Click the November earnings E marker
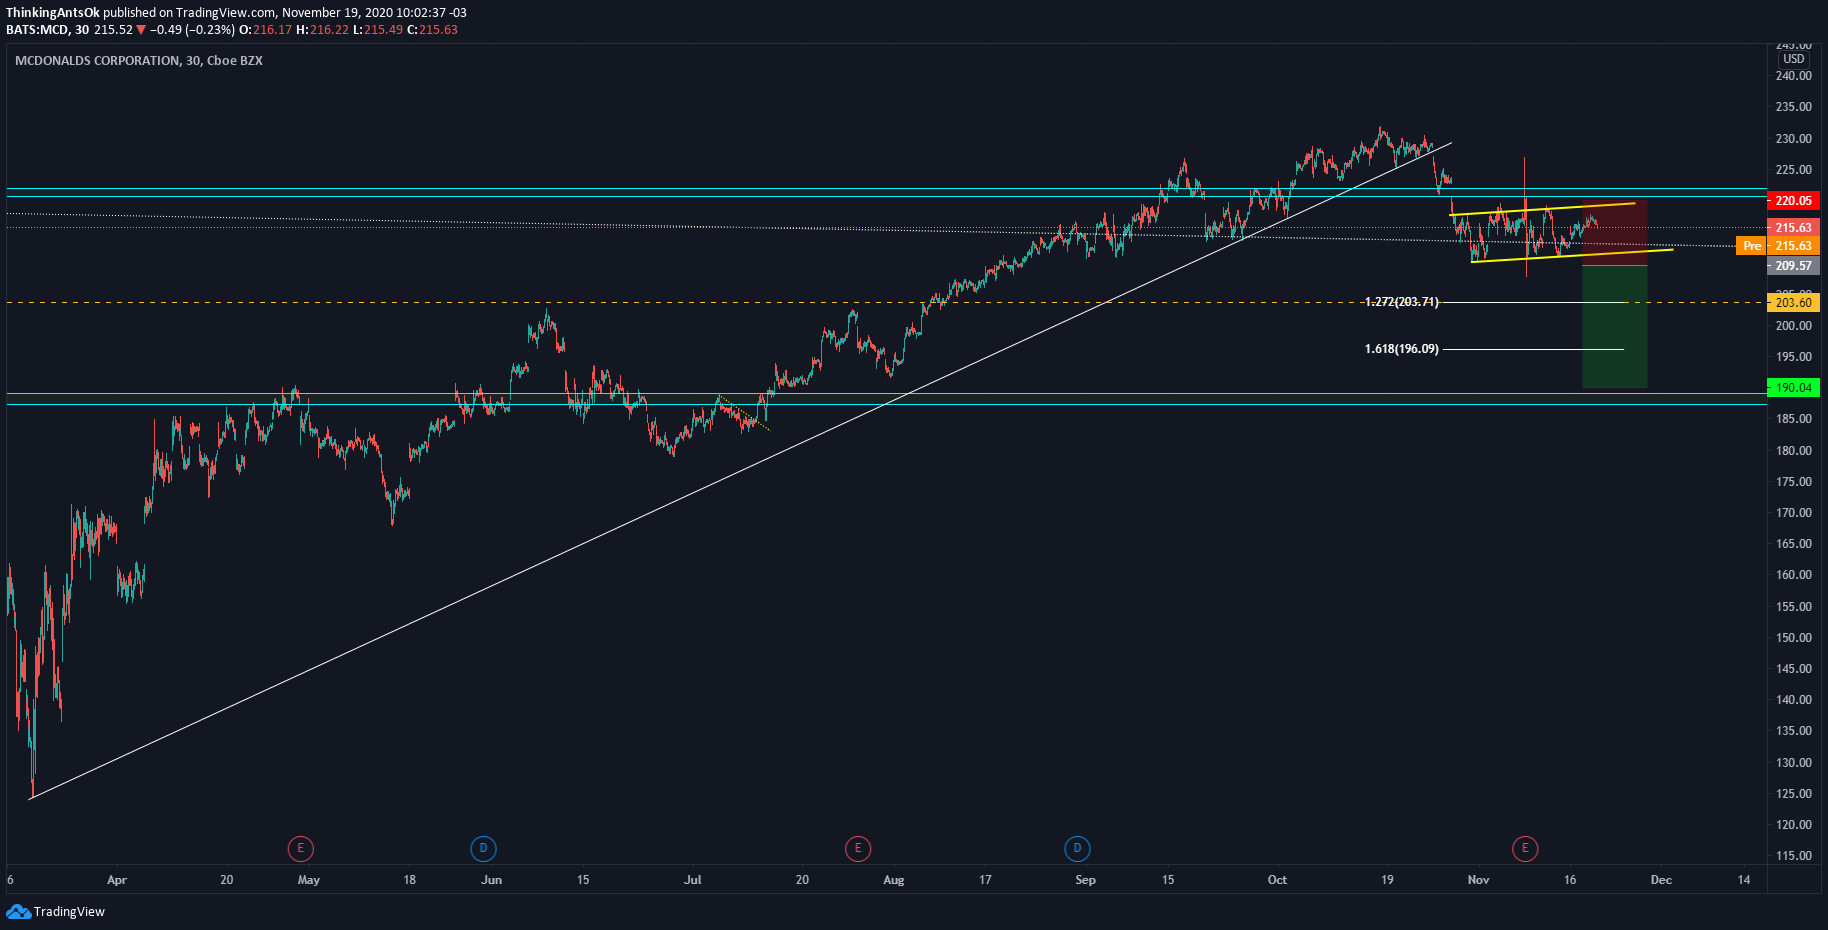 coord(1525,849)
